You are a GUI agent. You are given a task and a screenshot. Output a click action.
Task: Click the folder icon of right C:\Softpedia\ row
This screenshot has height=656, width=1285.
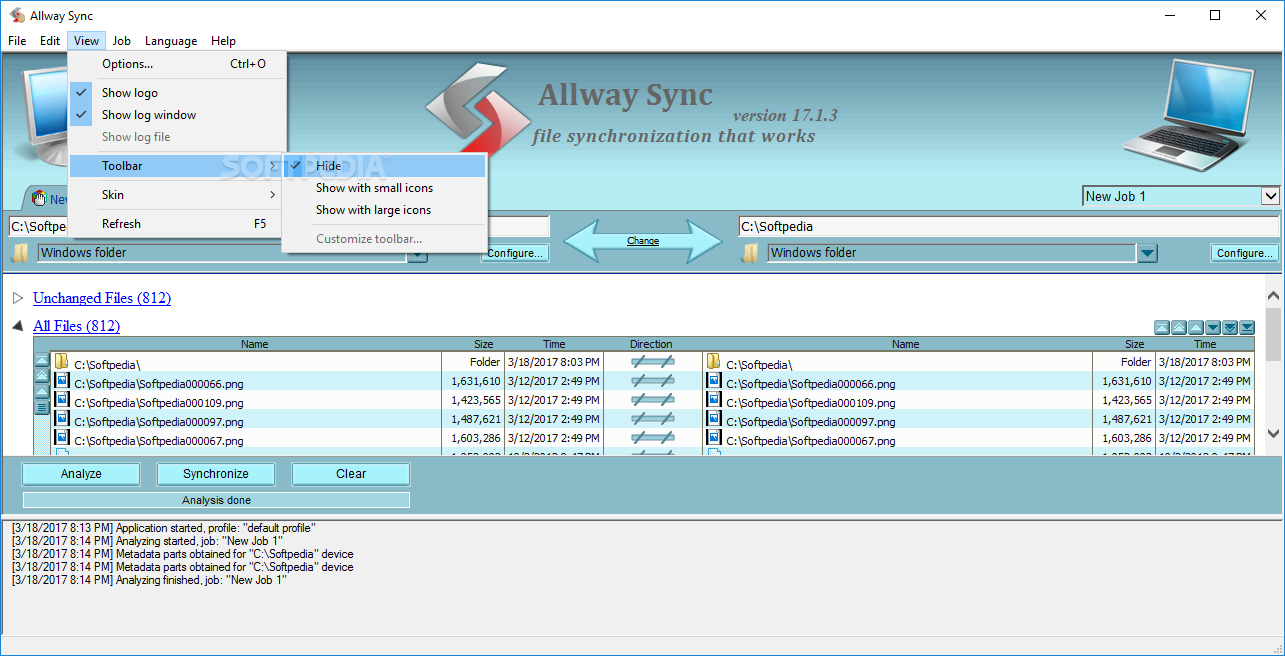click(x=714, y=361)
